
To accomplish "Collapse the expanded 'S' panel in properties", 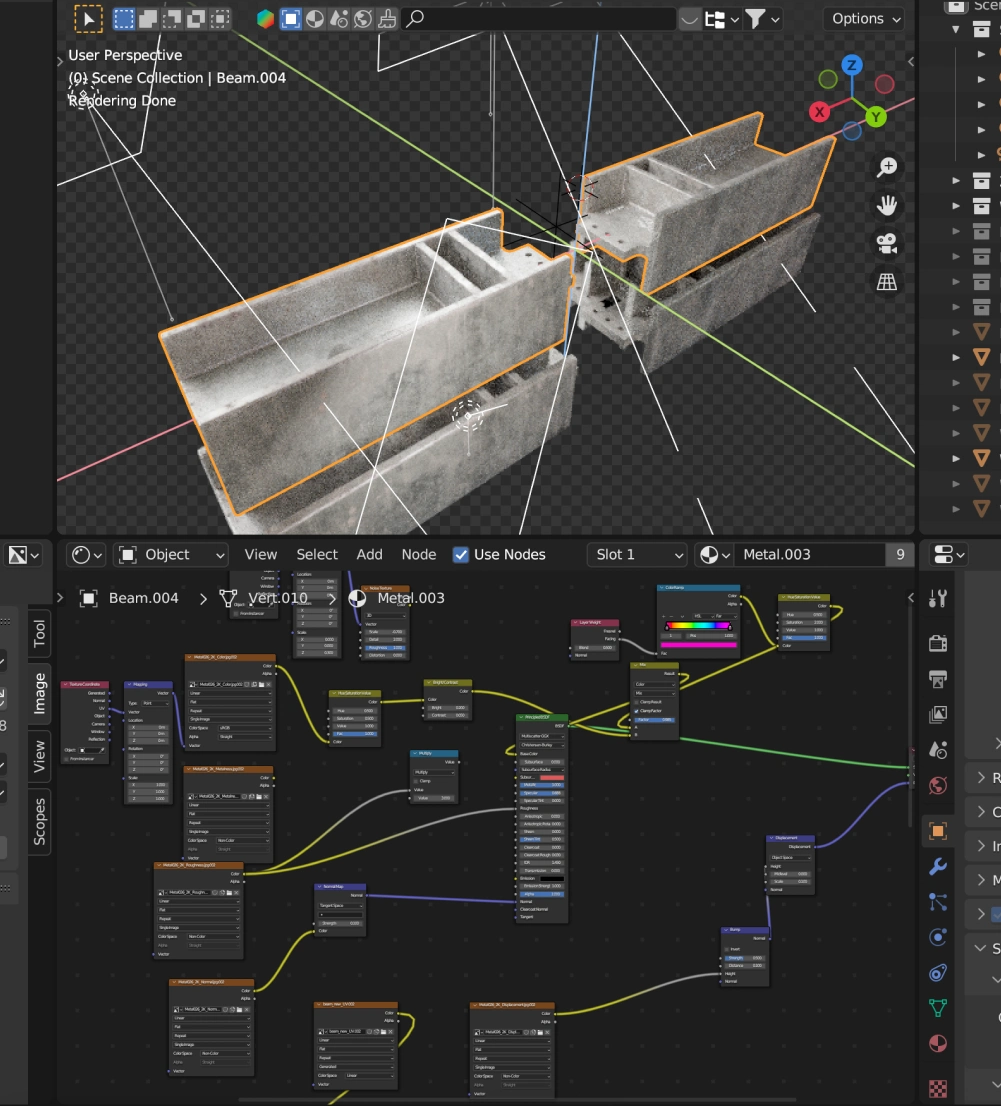I will 981,948.
